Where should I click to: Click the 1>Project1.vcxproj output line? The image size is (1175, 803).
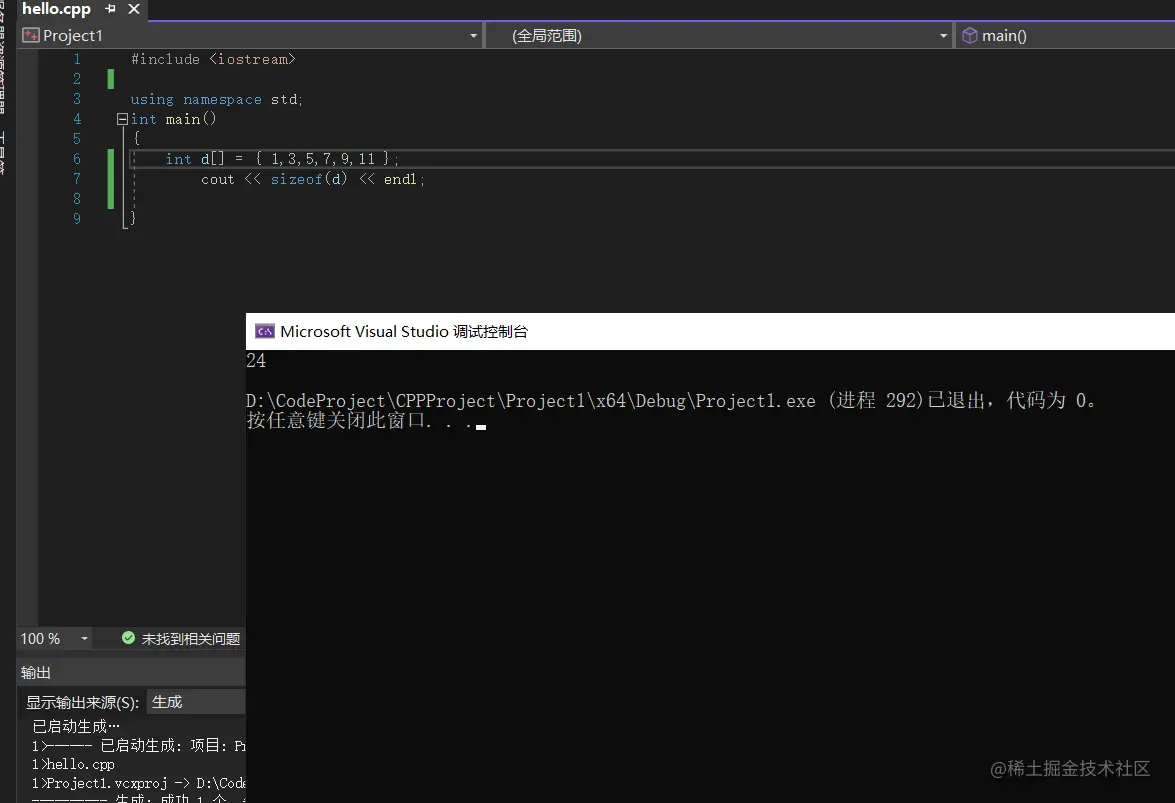(x=139, y=784)
